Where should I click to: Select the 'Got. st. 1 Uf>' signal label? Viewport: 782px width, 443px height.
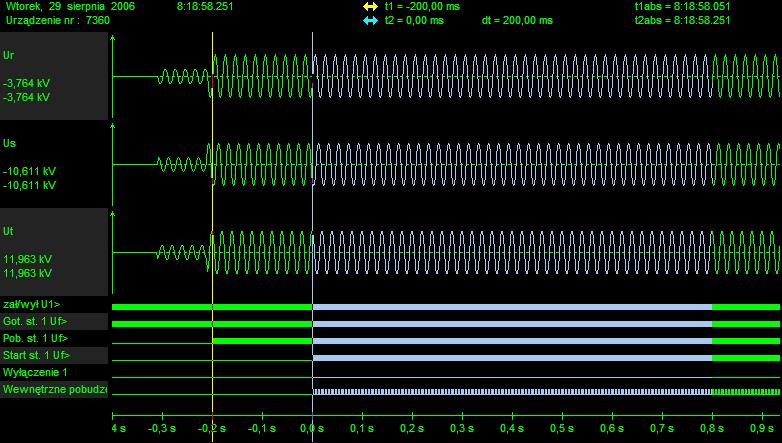(x=35, y=321)
